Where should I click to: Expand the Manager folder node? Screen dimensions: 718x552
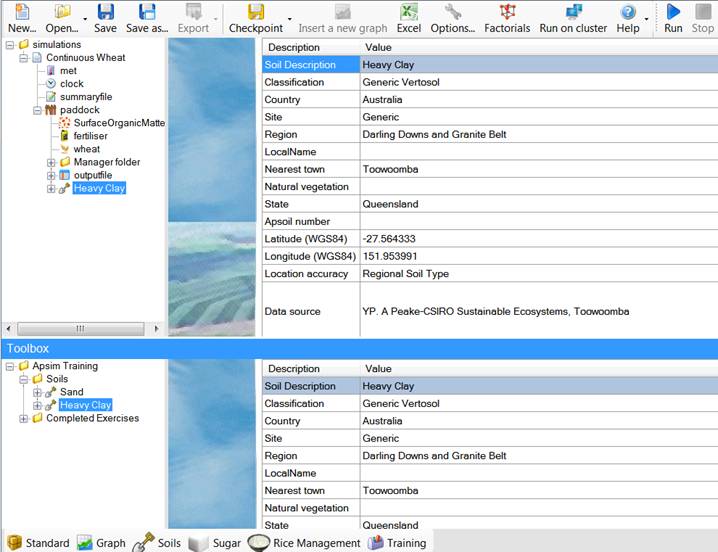tap(51, 162)
